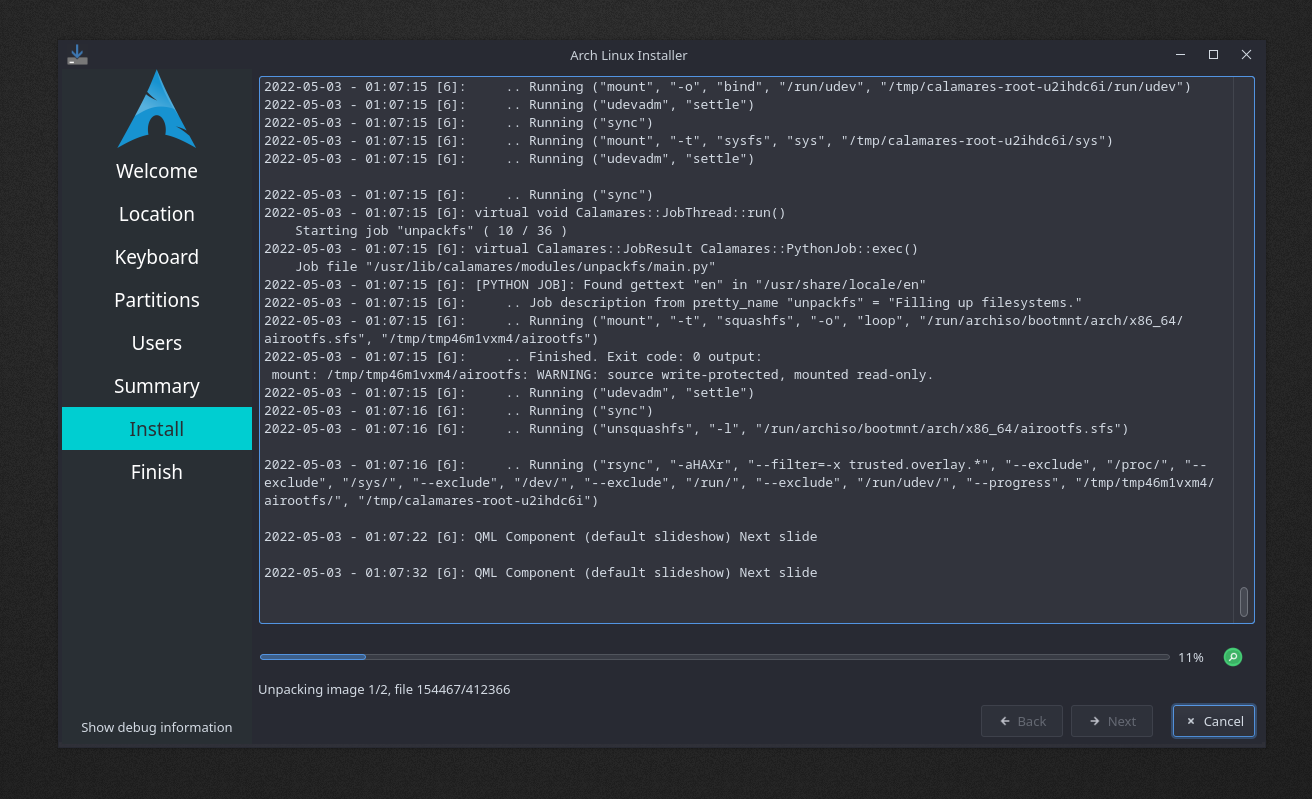Toggle the green log viewer magnifier icon
Viewport: 1312px width, 799px height.
click(1233, 657)
